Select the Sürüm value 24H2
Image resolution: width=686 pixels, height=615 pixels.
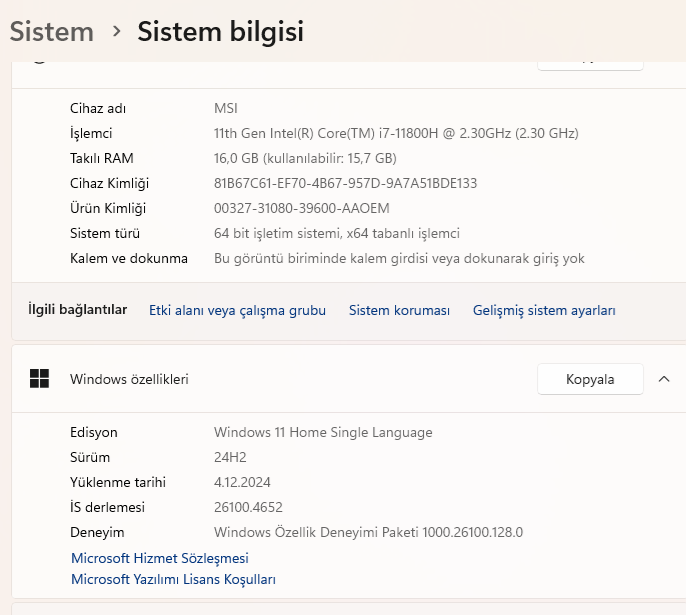(x=230, y=457)
